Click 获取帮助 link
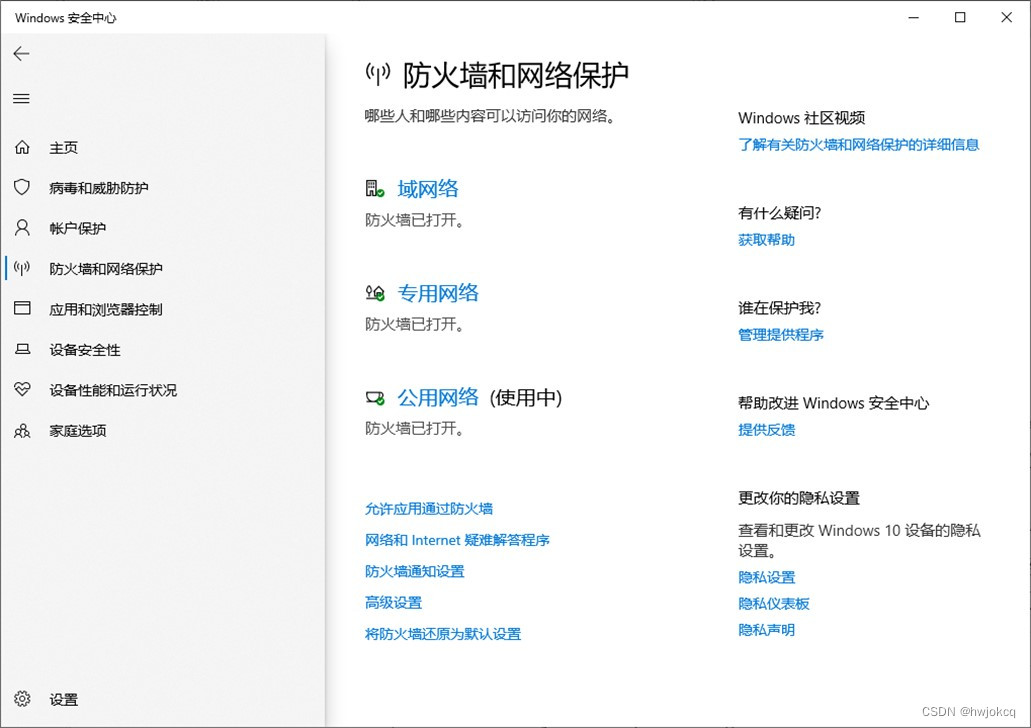Viewport: 1031px width, 728px height. point(766,239)
